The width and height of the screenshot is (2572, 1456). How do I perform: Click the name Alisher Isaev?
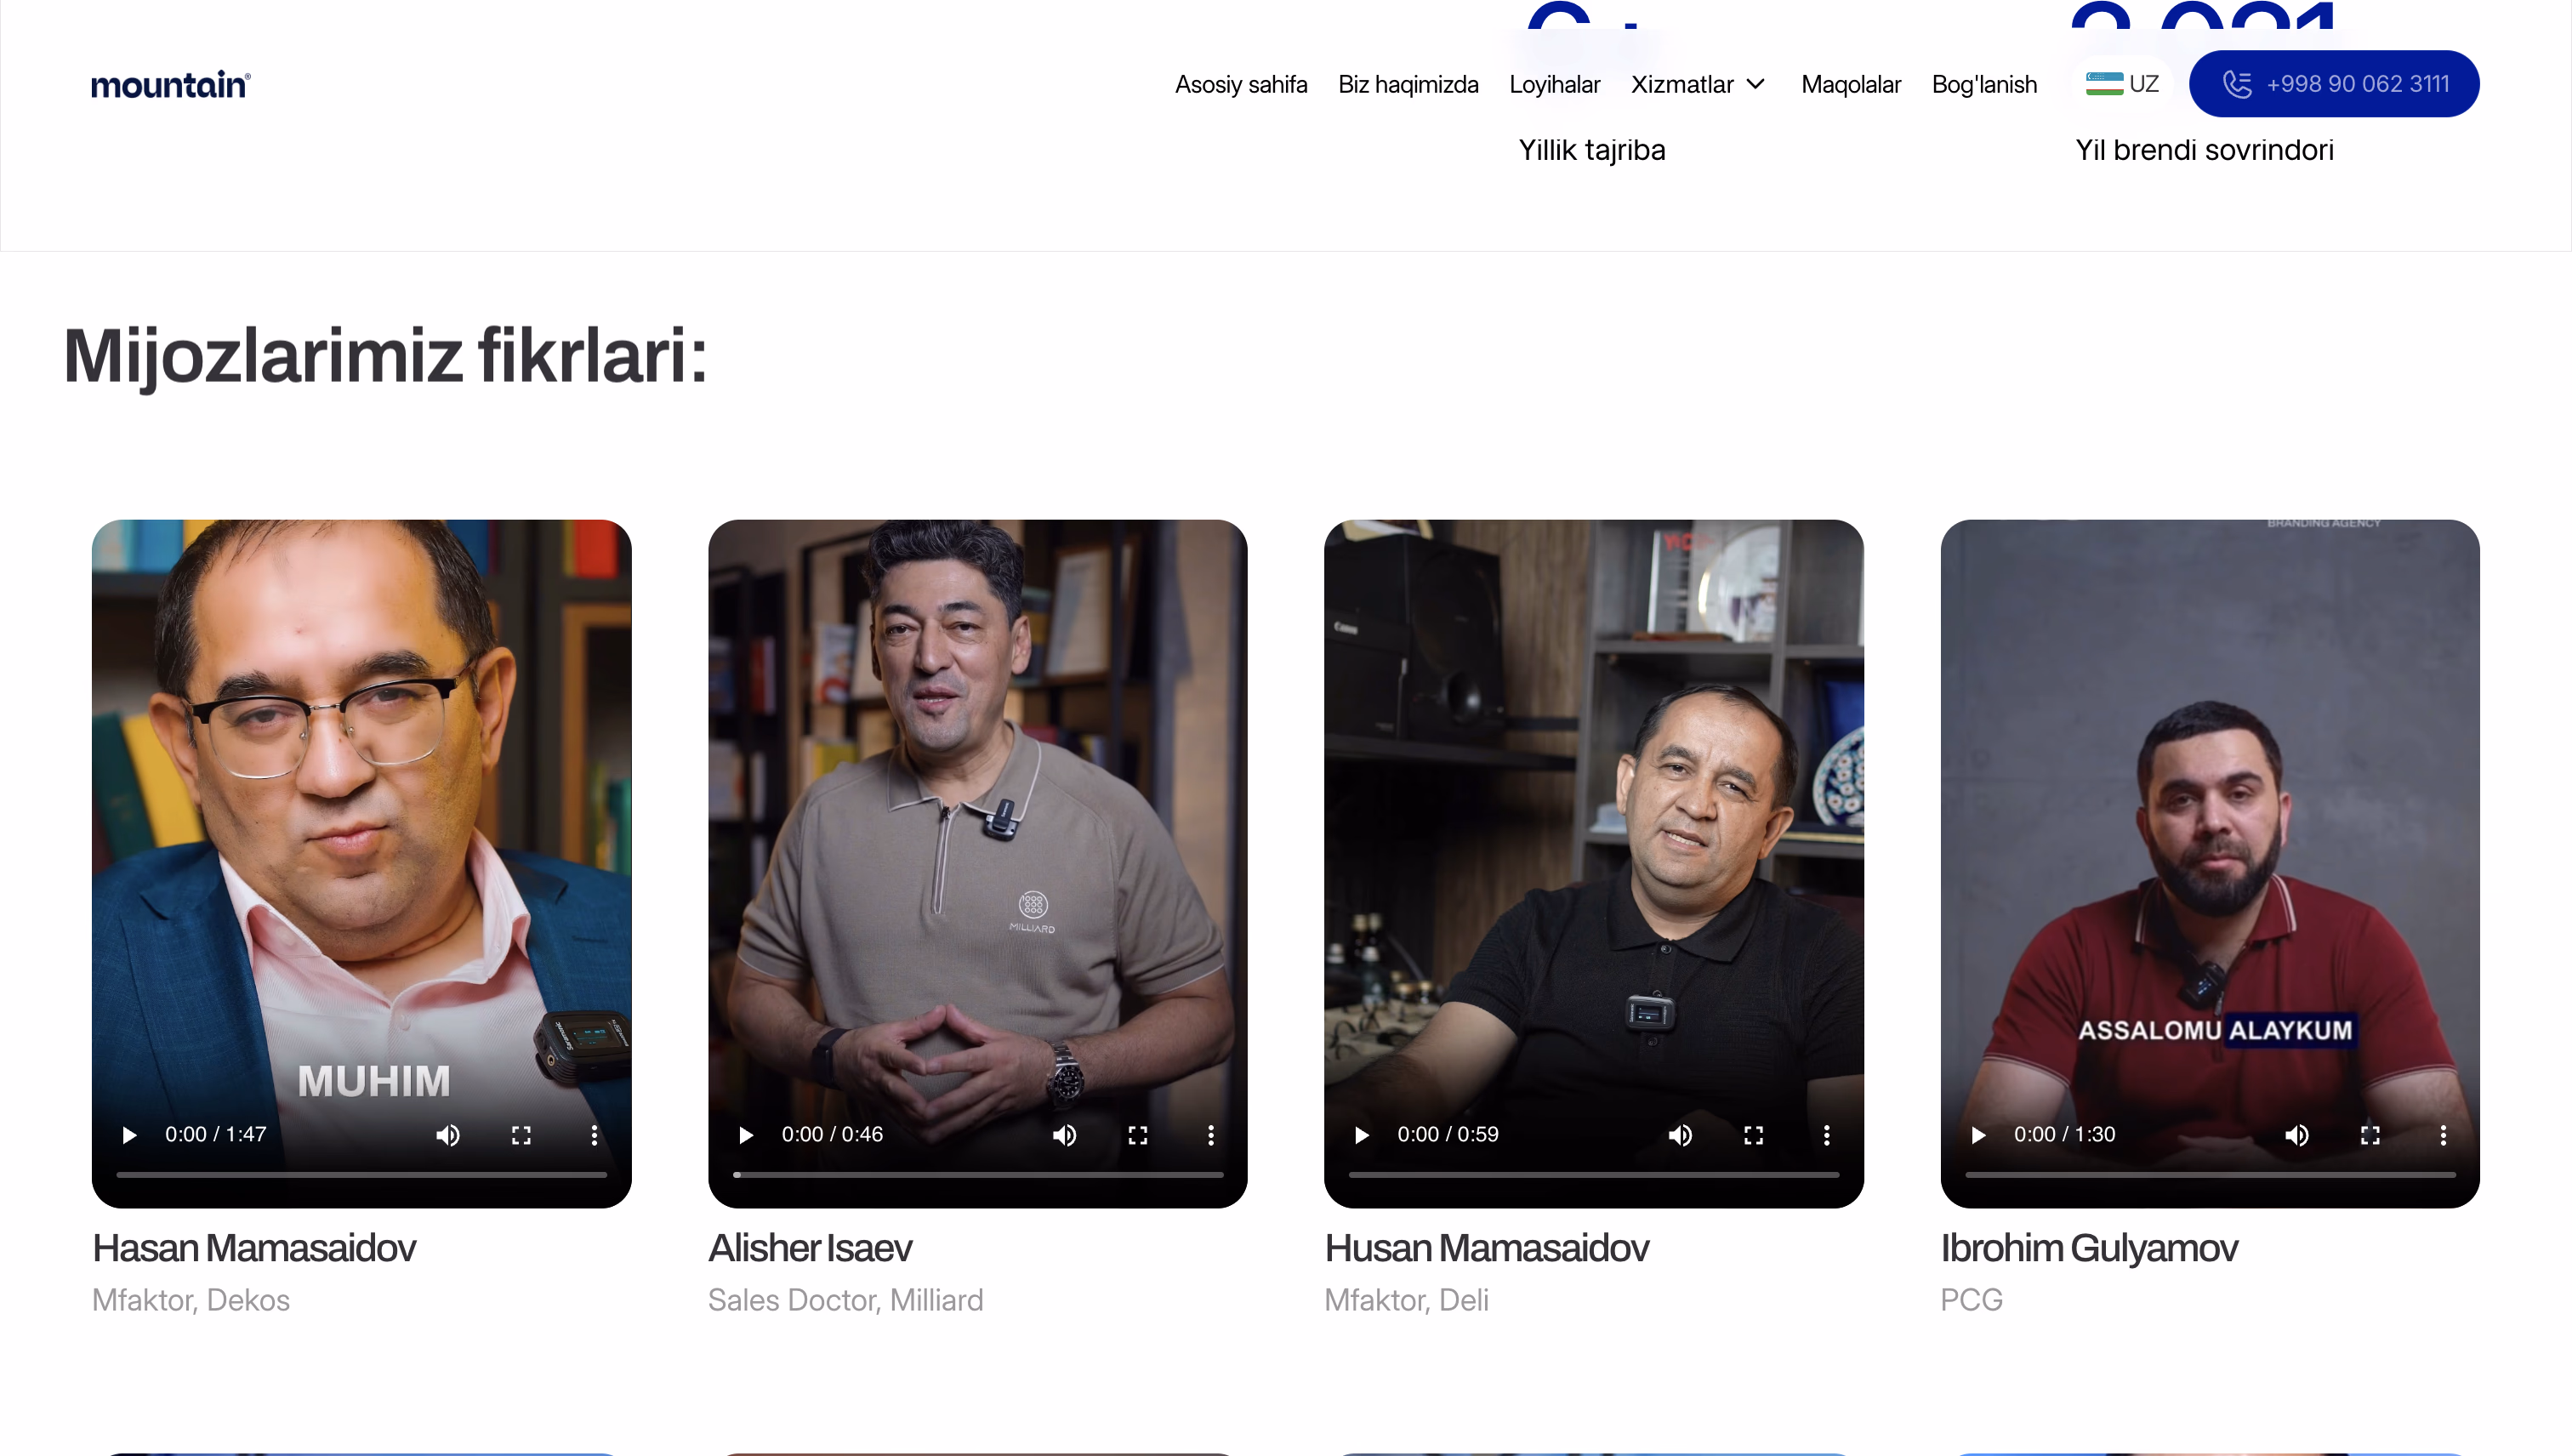810,1248
